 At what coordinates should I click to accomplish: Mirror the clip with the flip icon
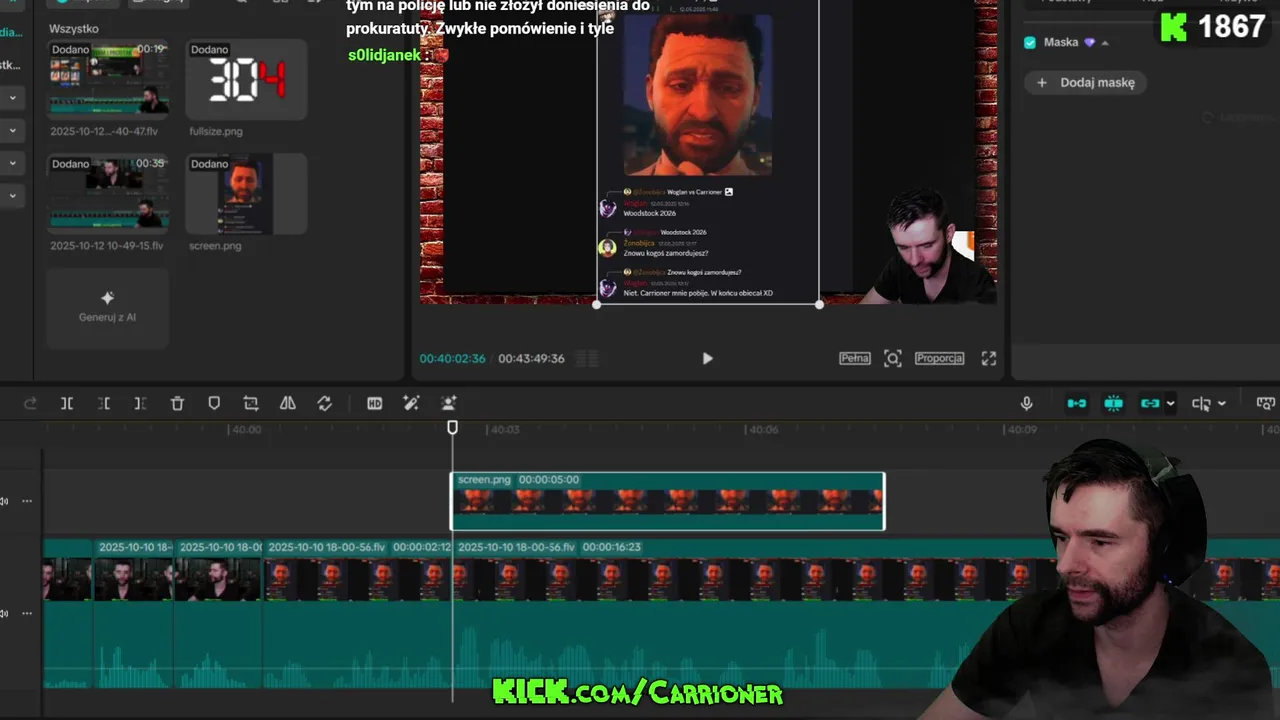click(288, 403)
